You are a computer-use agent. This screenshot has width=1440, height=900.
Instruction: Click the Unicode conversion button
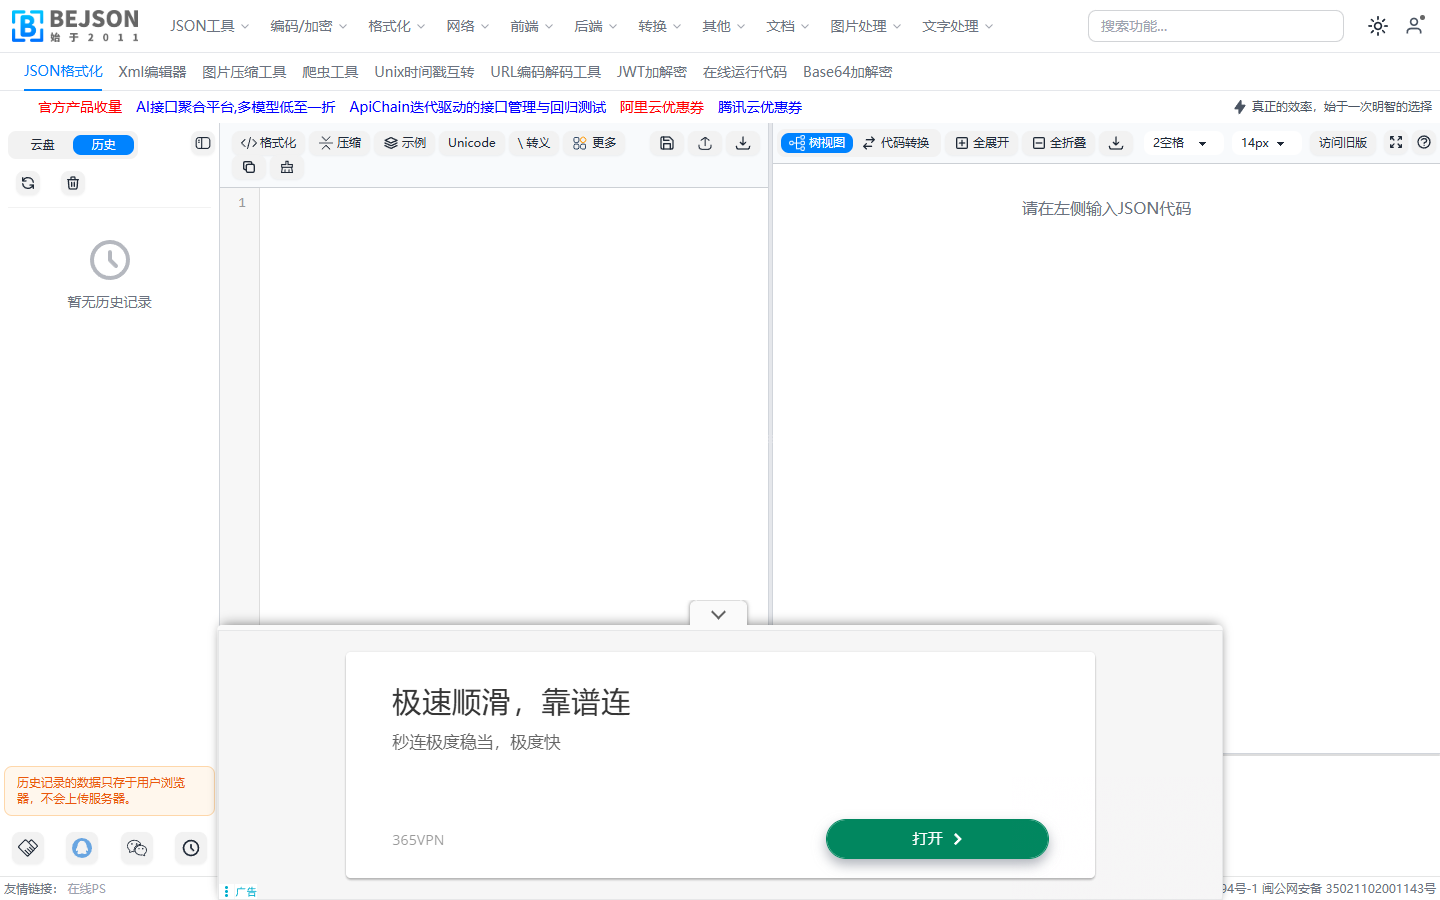472,143
